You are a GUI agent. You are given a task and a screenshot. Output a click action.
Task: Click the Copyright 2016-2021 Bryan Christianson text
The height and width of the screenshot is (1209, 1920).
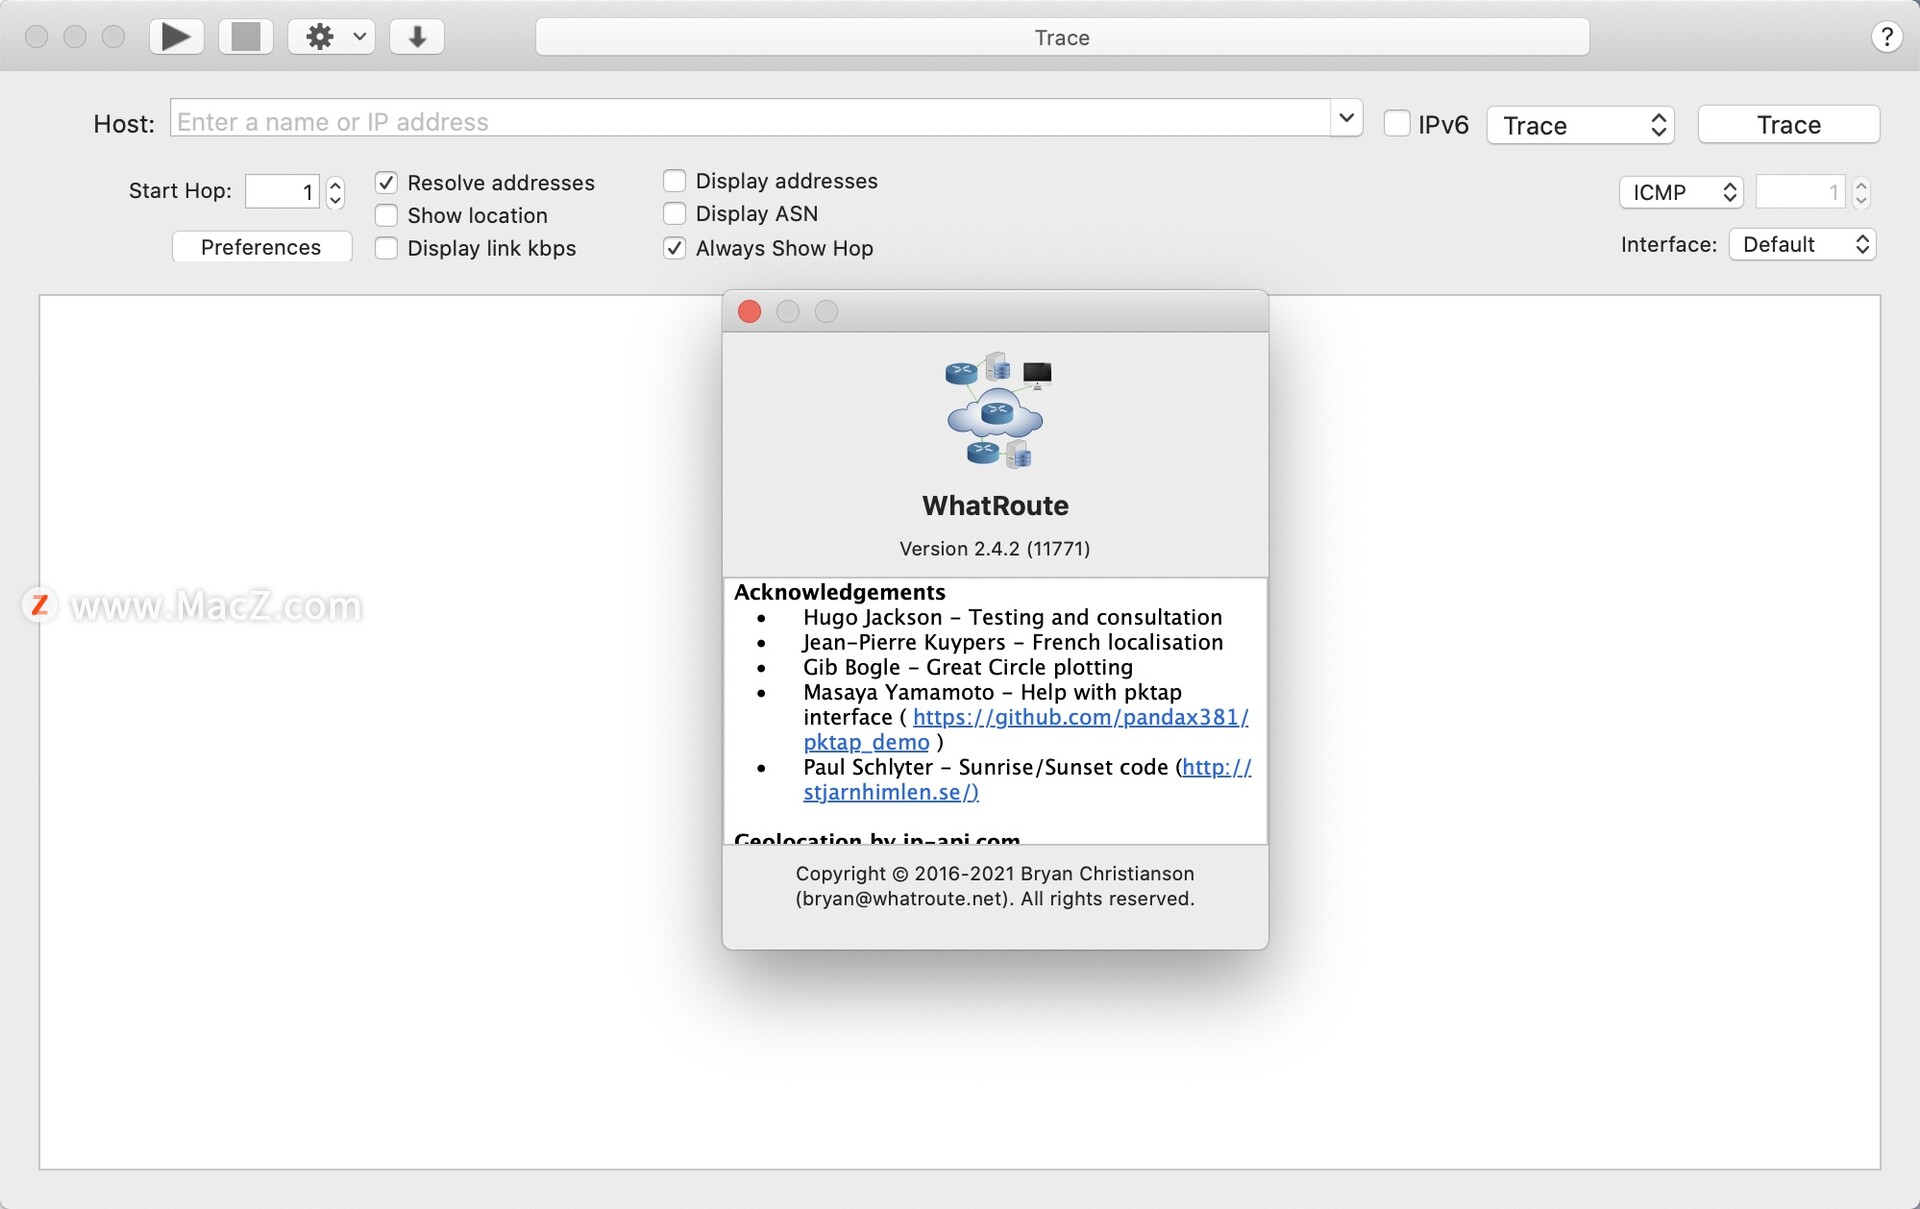(x=995, y=886)
